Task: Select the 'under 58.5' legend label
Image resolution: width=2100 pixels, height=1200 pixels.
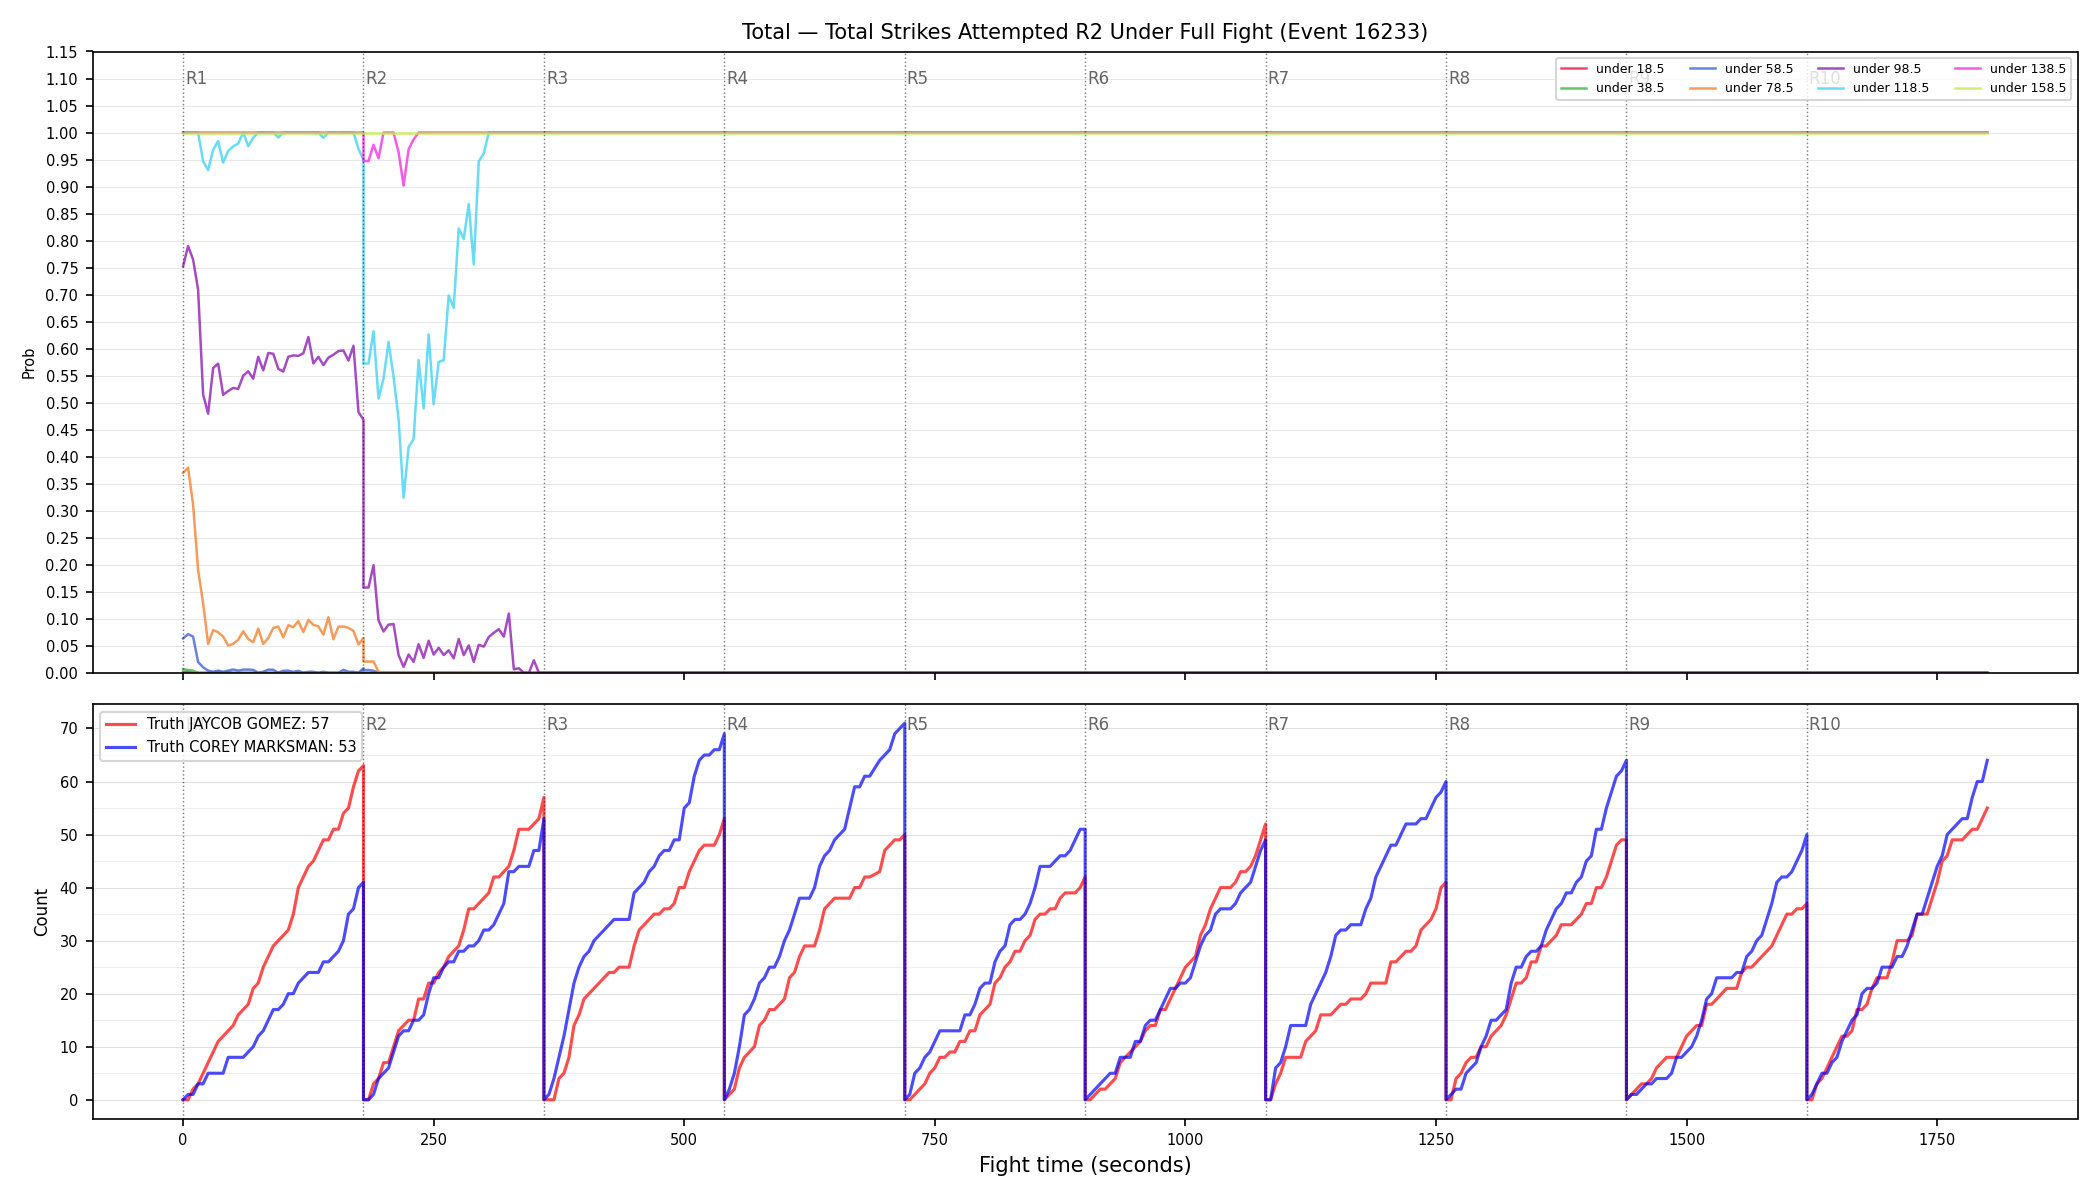Action: pyautogui.click(x=1759, y=69)
